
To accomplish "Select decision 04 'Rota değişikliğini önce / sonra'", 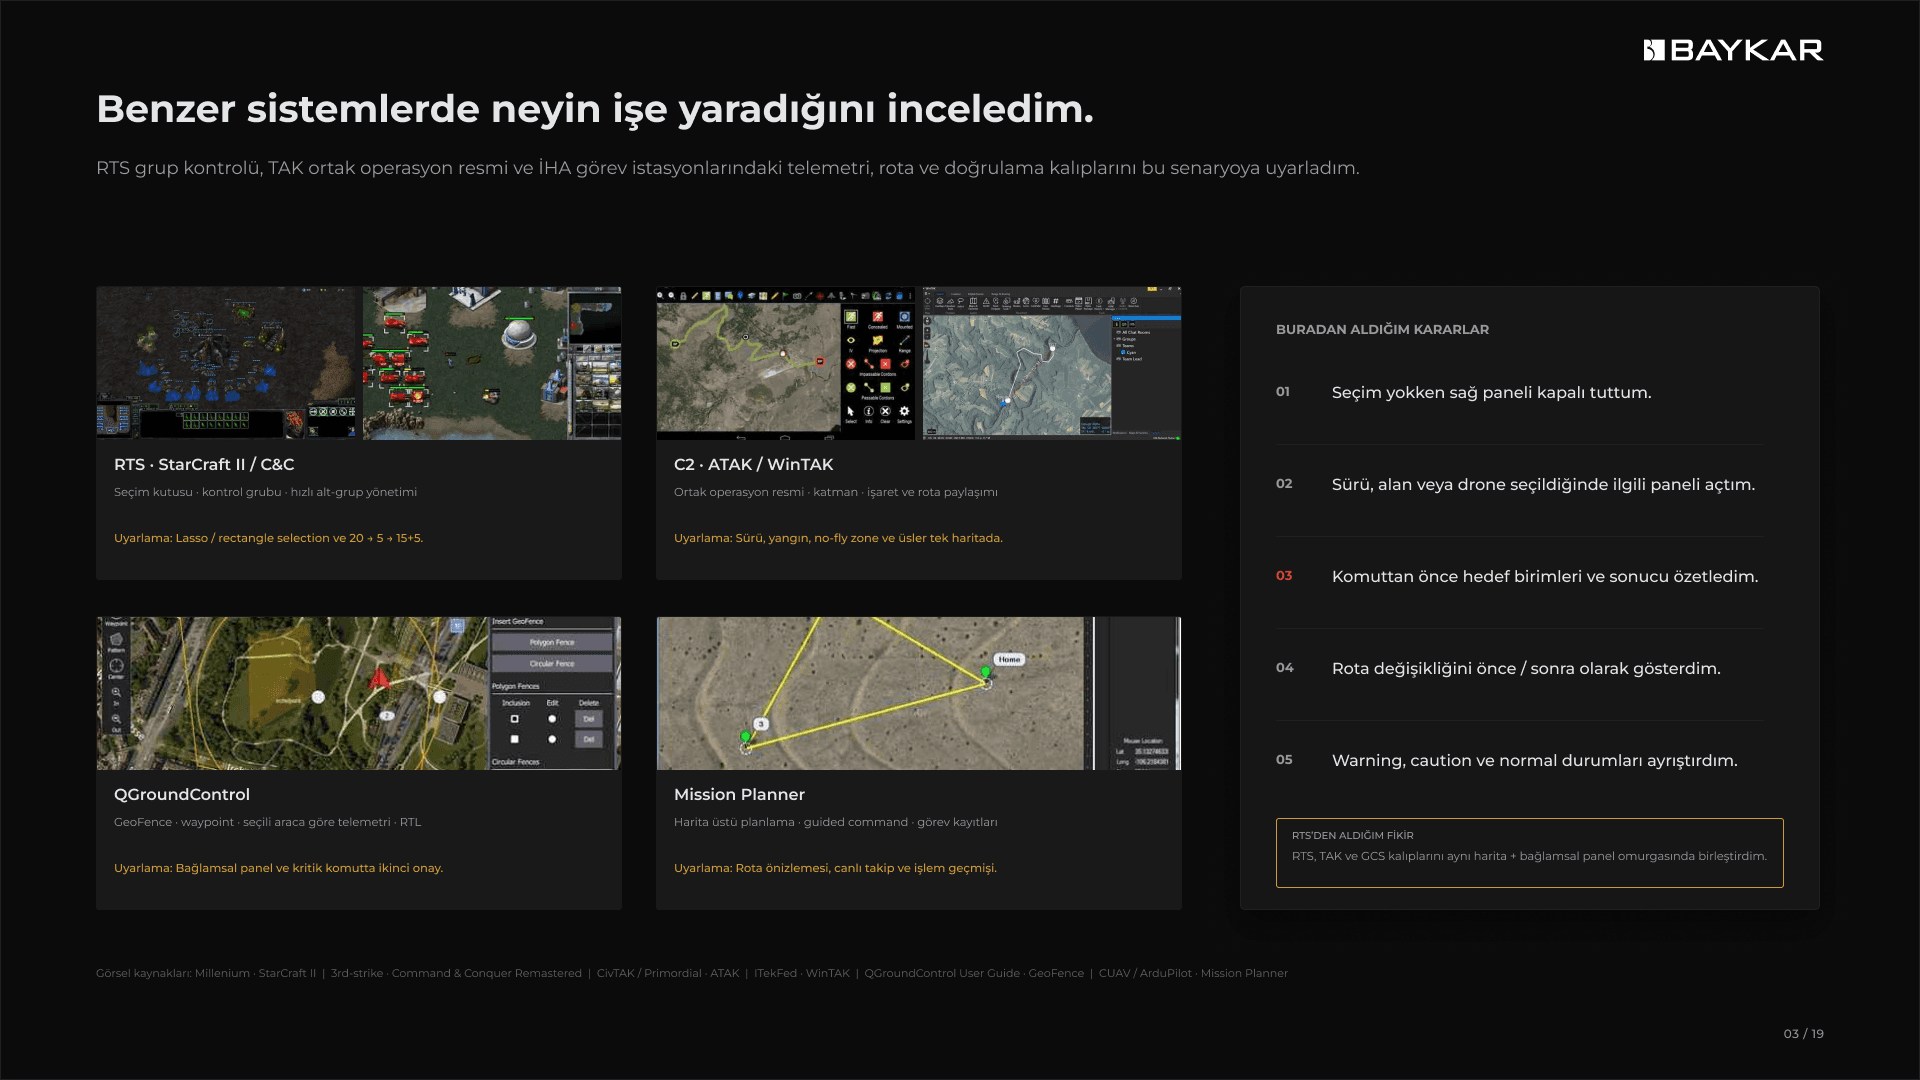I will tap(1526, 669).
